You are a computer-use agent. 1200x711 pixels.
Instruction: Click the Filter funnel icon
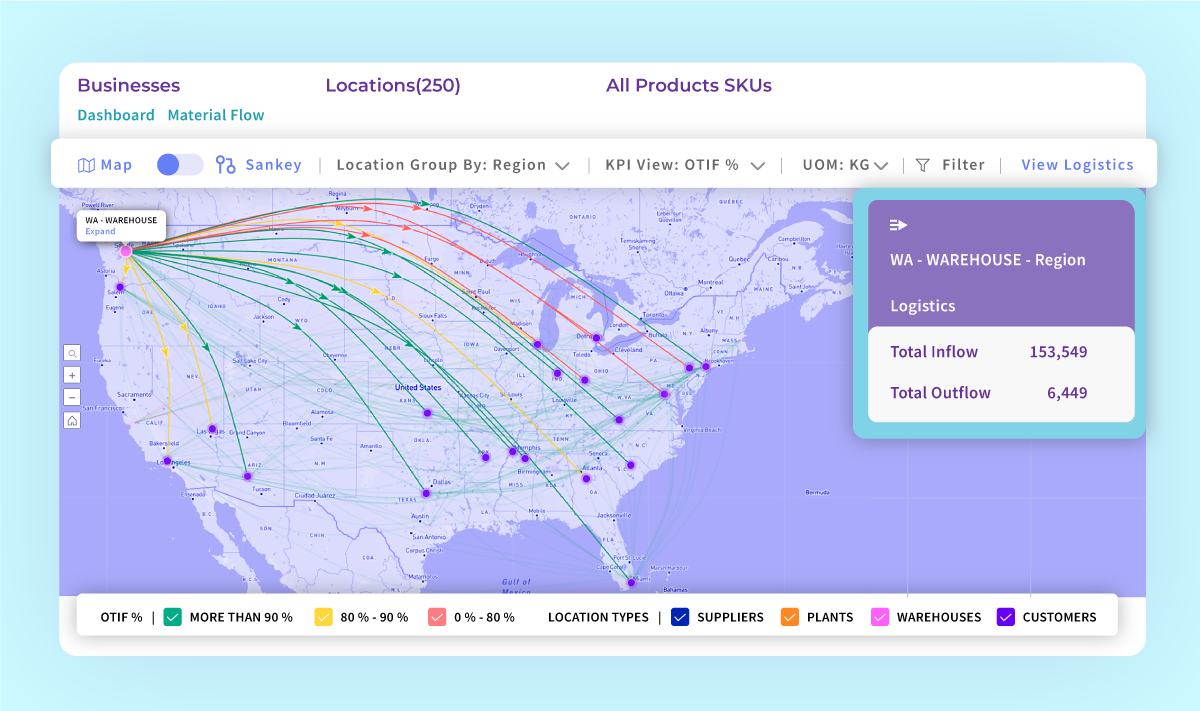pos(924,164)
